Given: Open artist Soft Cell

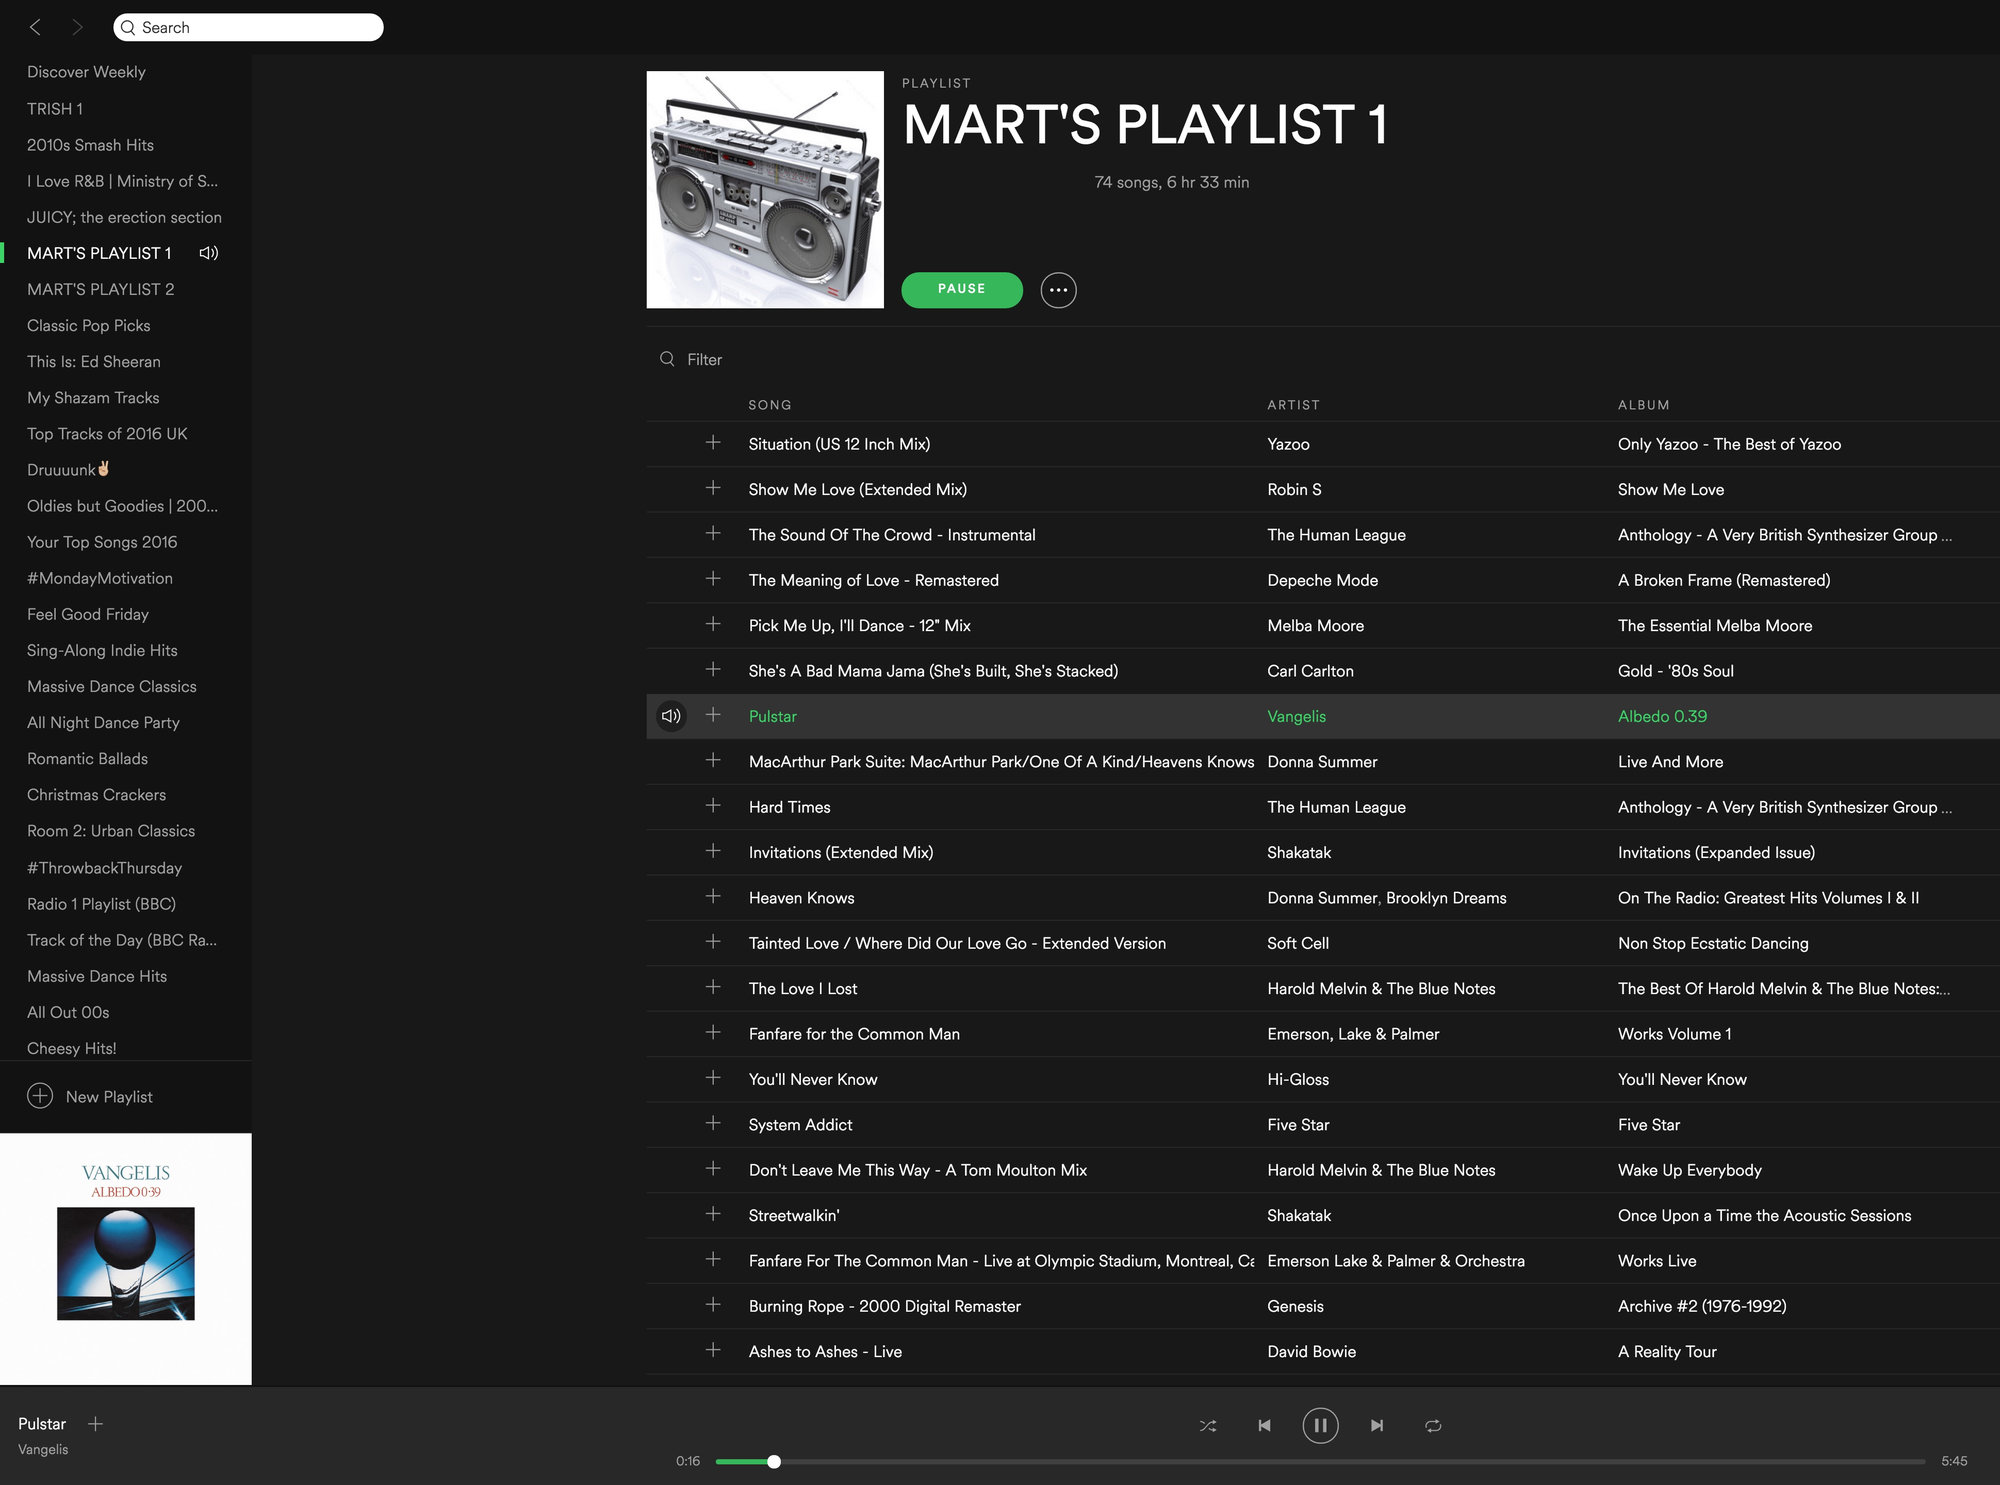Looking at the screenshot, I should click(1298, 943).
